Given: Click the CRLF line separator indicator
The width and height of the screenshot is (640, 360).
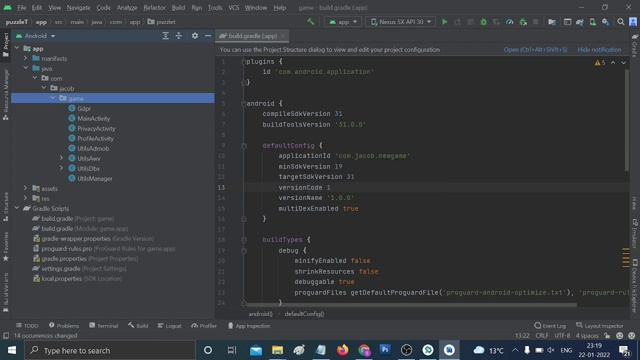Looking at the screenshot, I should pyautogui.click(x=542, y=336).
